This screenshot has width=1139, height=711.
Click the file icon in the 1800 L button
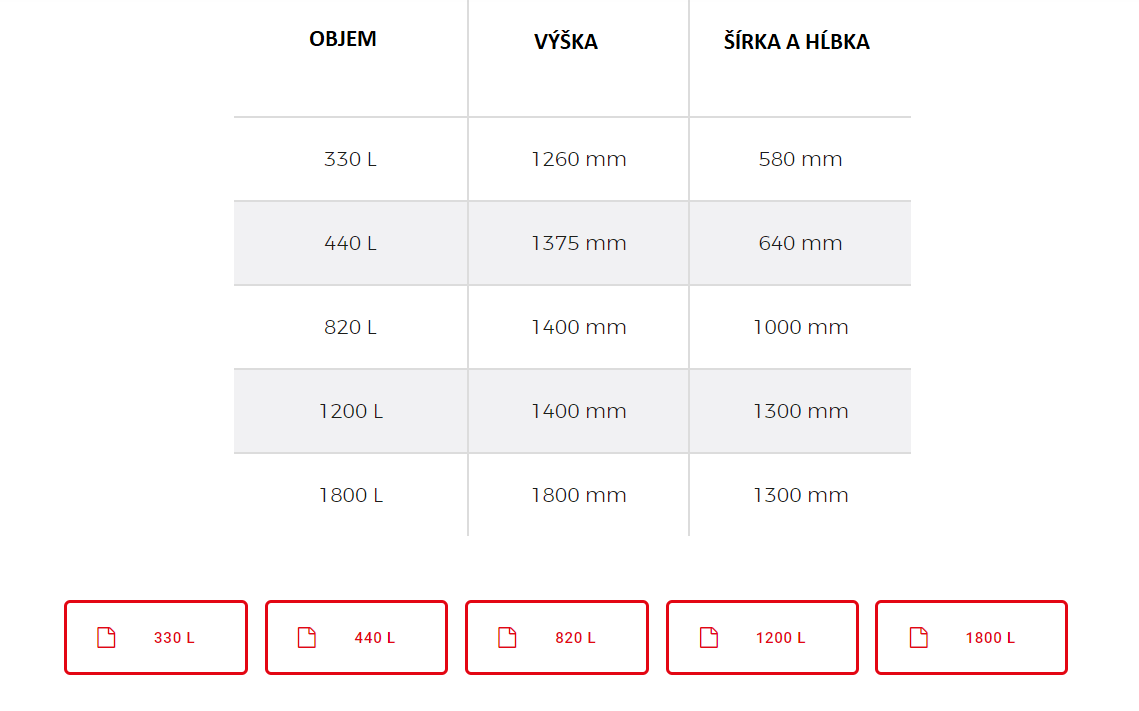click(918, 638)
